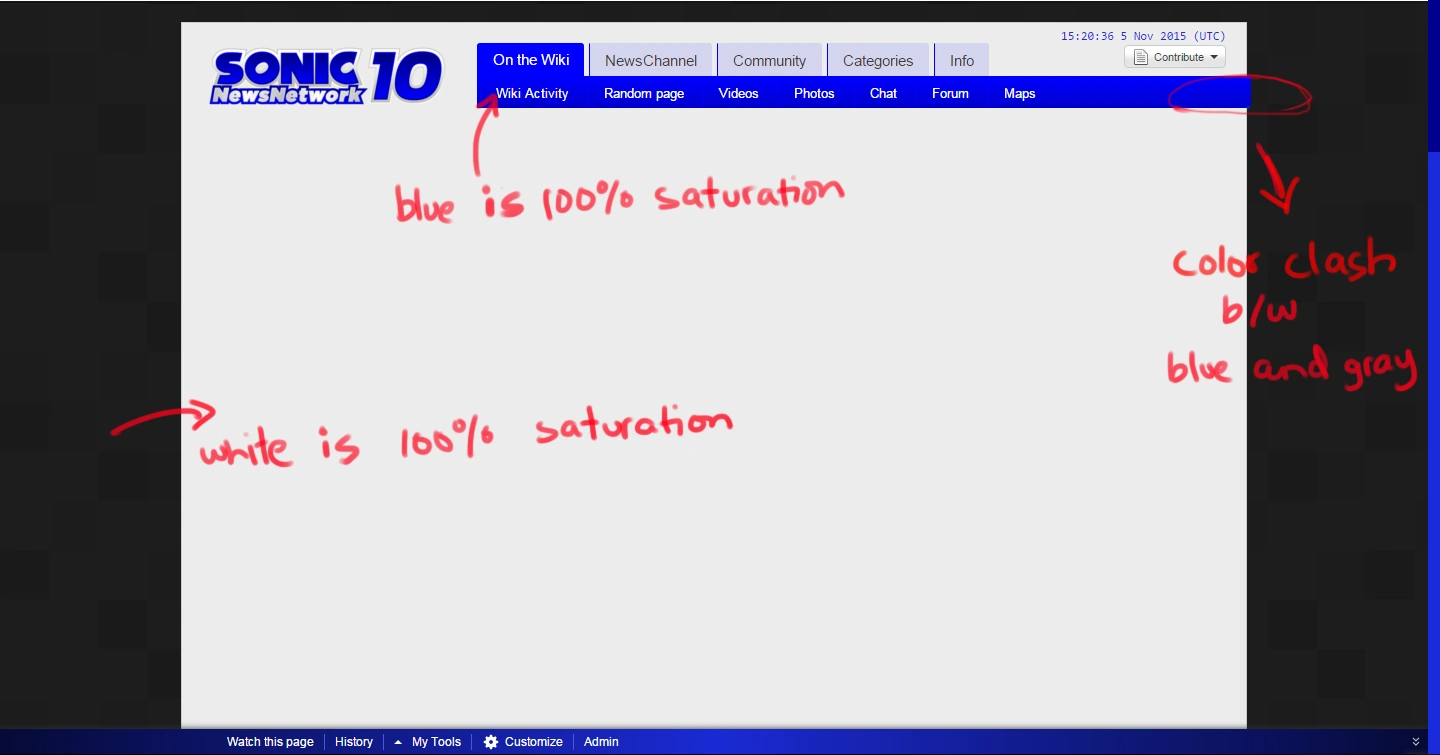Open a Random page
This screenshot has width=1440, height=755.
click(x=644, y=94)
